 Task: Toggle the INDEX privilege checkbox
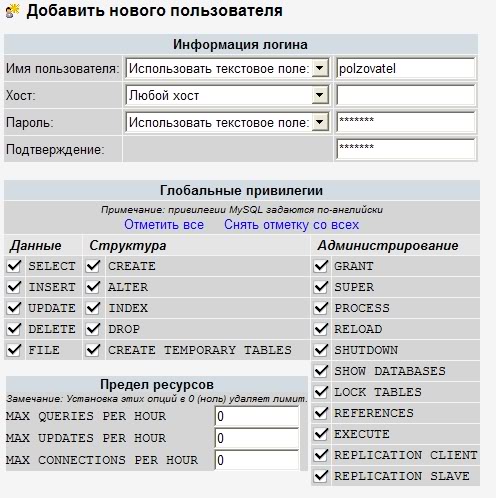pos(93,308)
